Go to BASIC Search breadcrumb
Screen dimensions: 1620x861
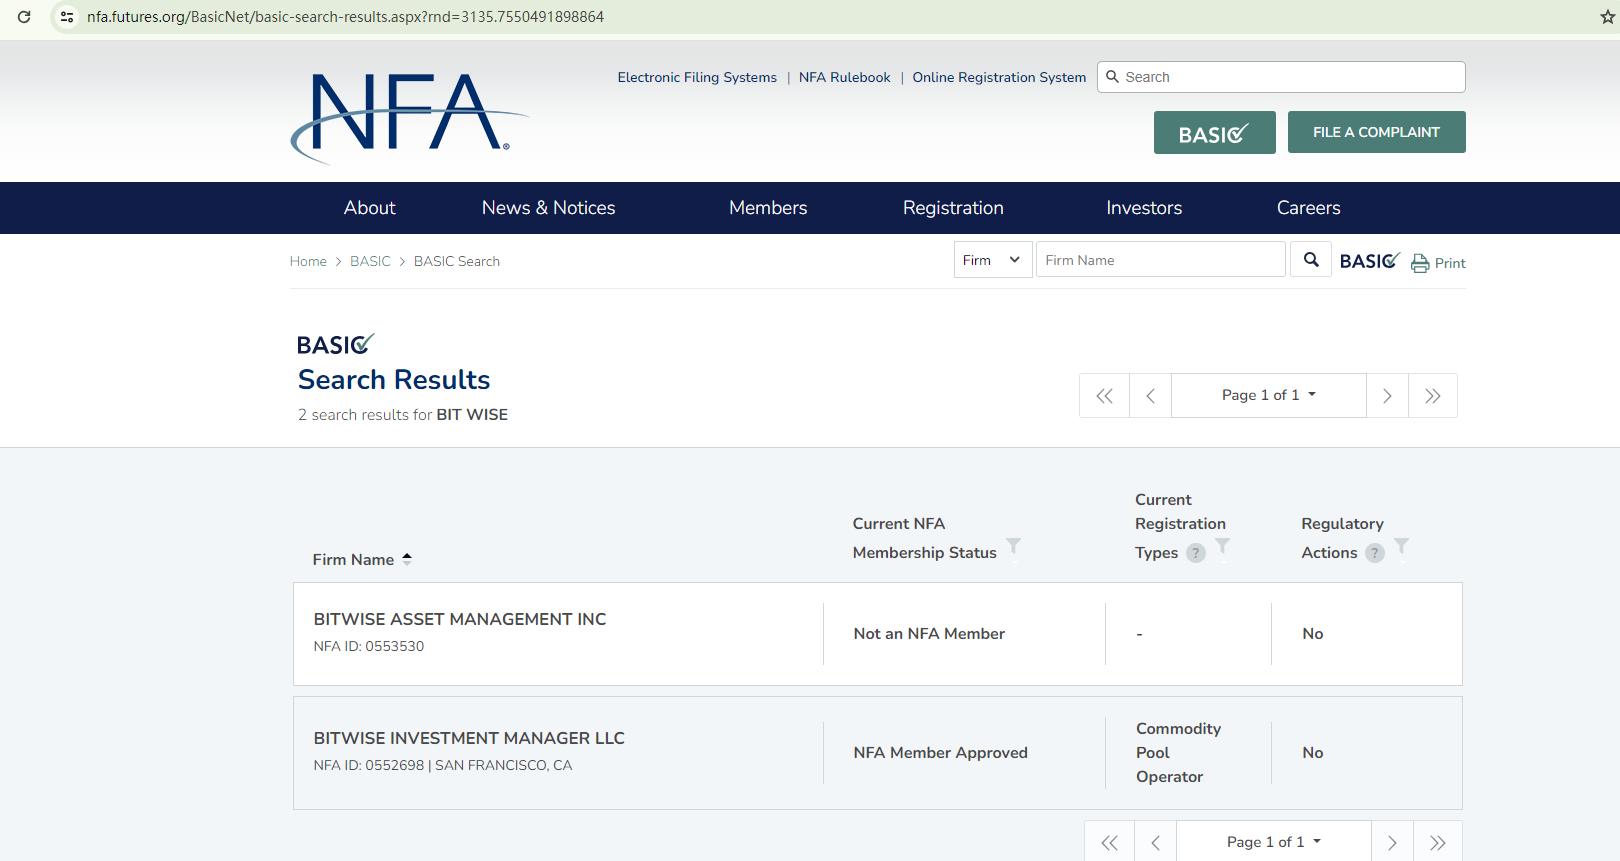pos(457,261)
